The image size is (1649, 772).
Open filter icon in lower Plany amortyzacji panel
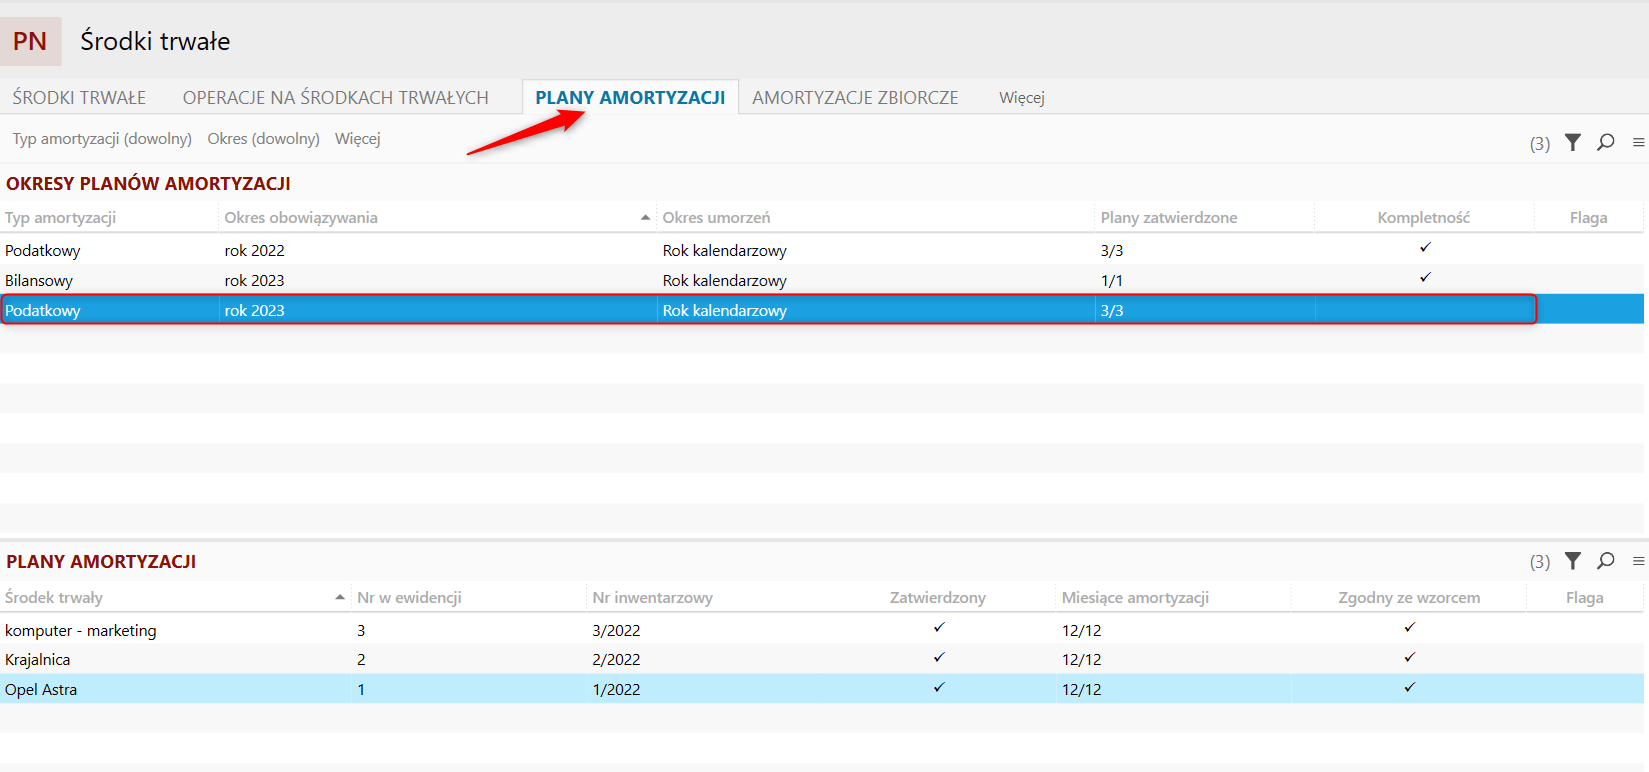pos(1573,561)
